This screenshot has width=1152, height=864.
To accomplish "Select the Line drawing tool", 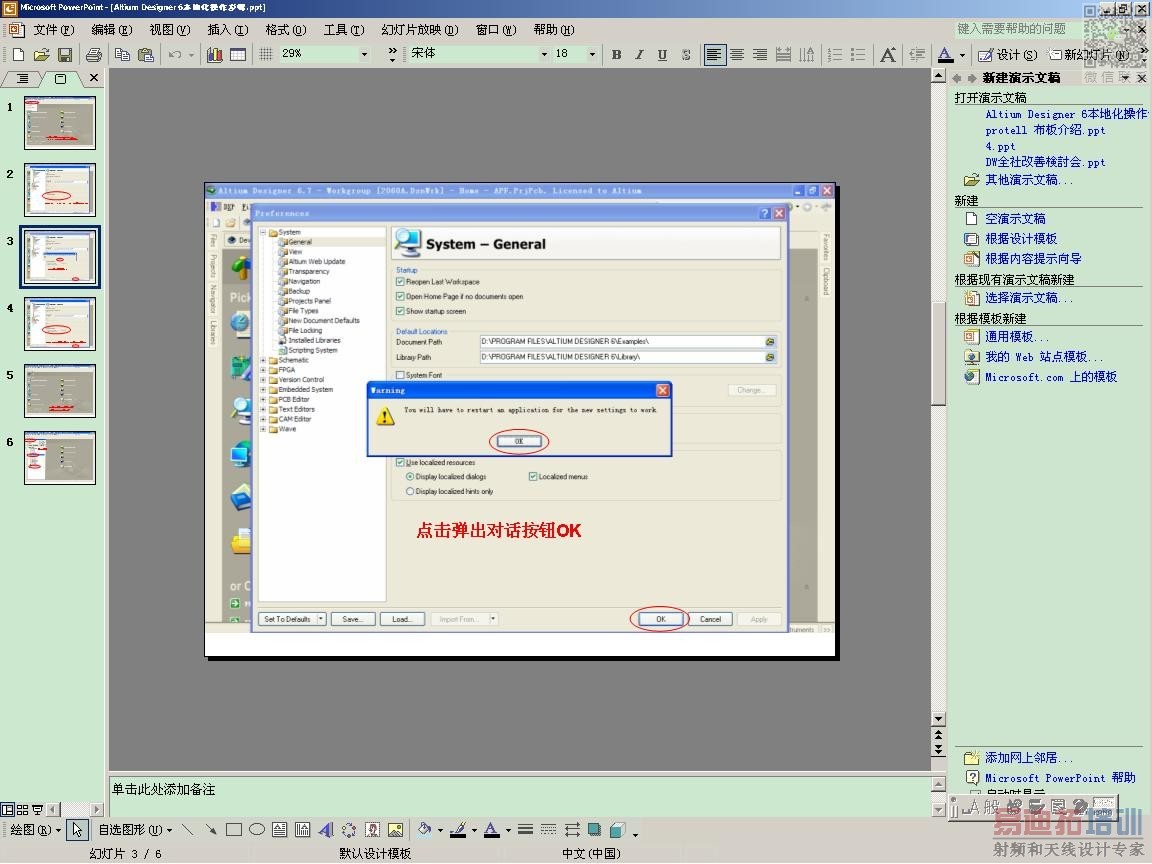I will tap(187, 829).
